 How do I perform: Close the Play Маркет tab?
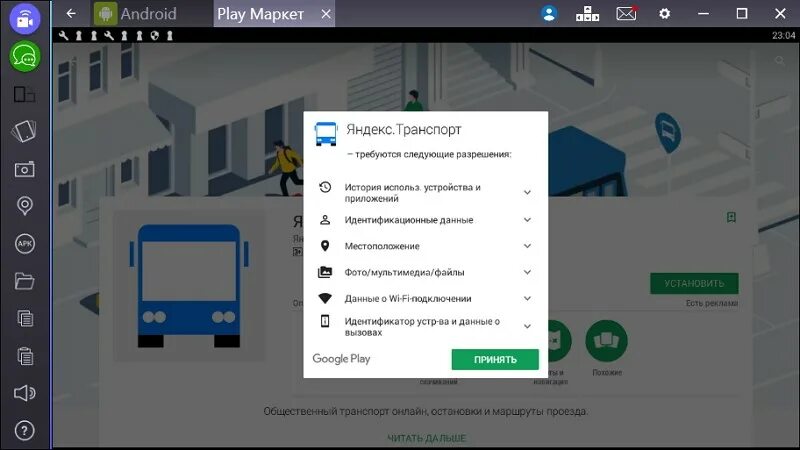click(x=326, y=14)
